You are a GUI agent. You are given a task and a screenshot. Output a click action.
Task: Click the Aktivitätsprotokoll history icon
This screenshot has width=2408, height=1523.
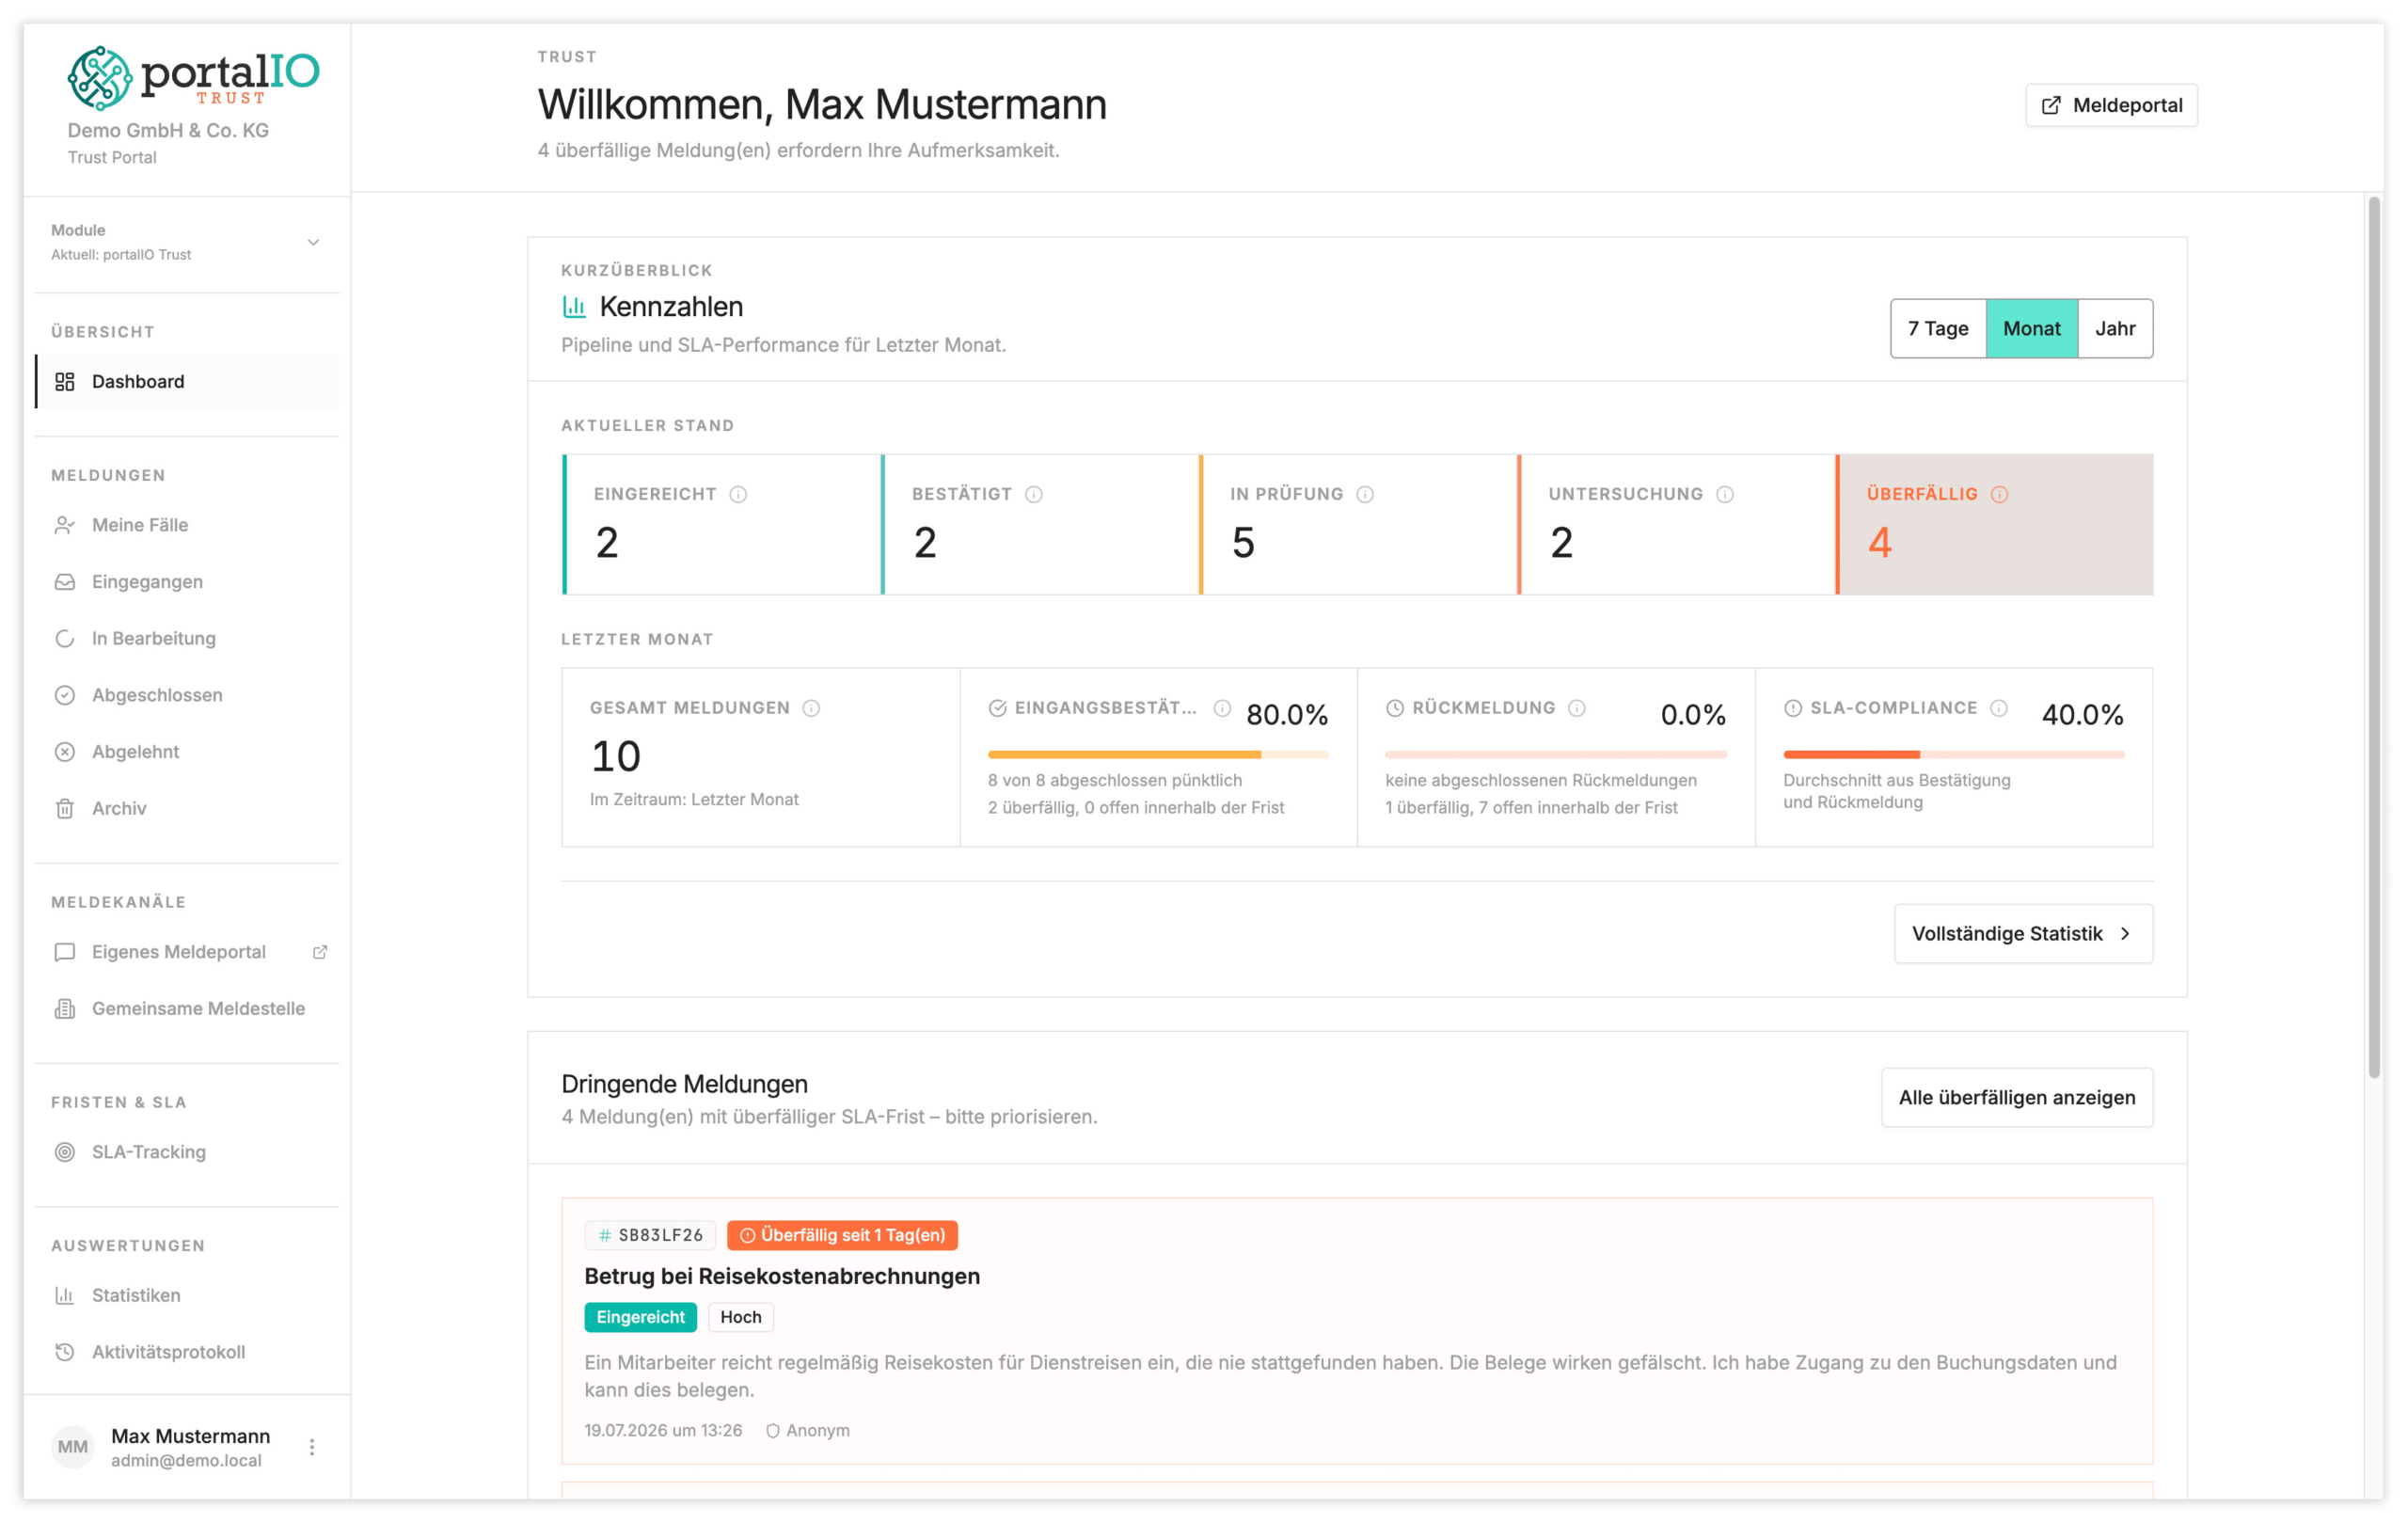[65, 1352]
